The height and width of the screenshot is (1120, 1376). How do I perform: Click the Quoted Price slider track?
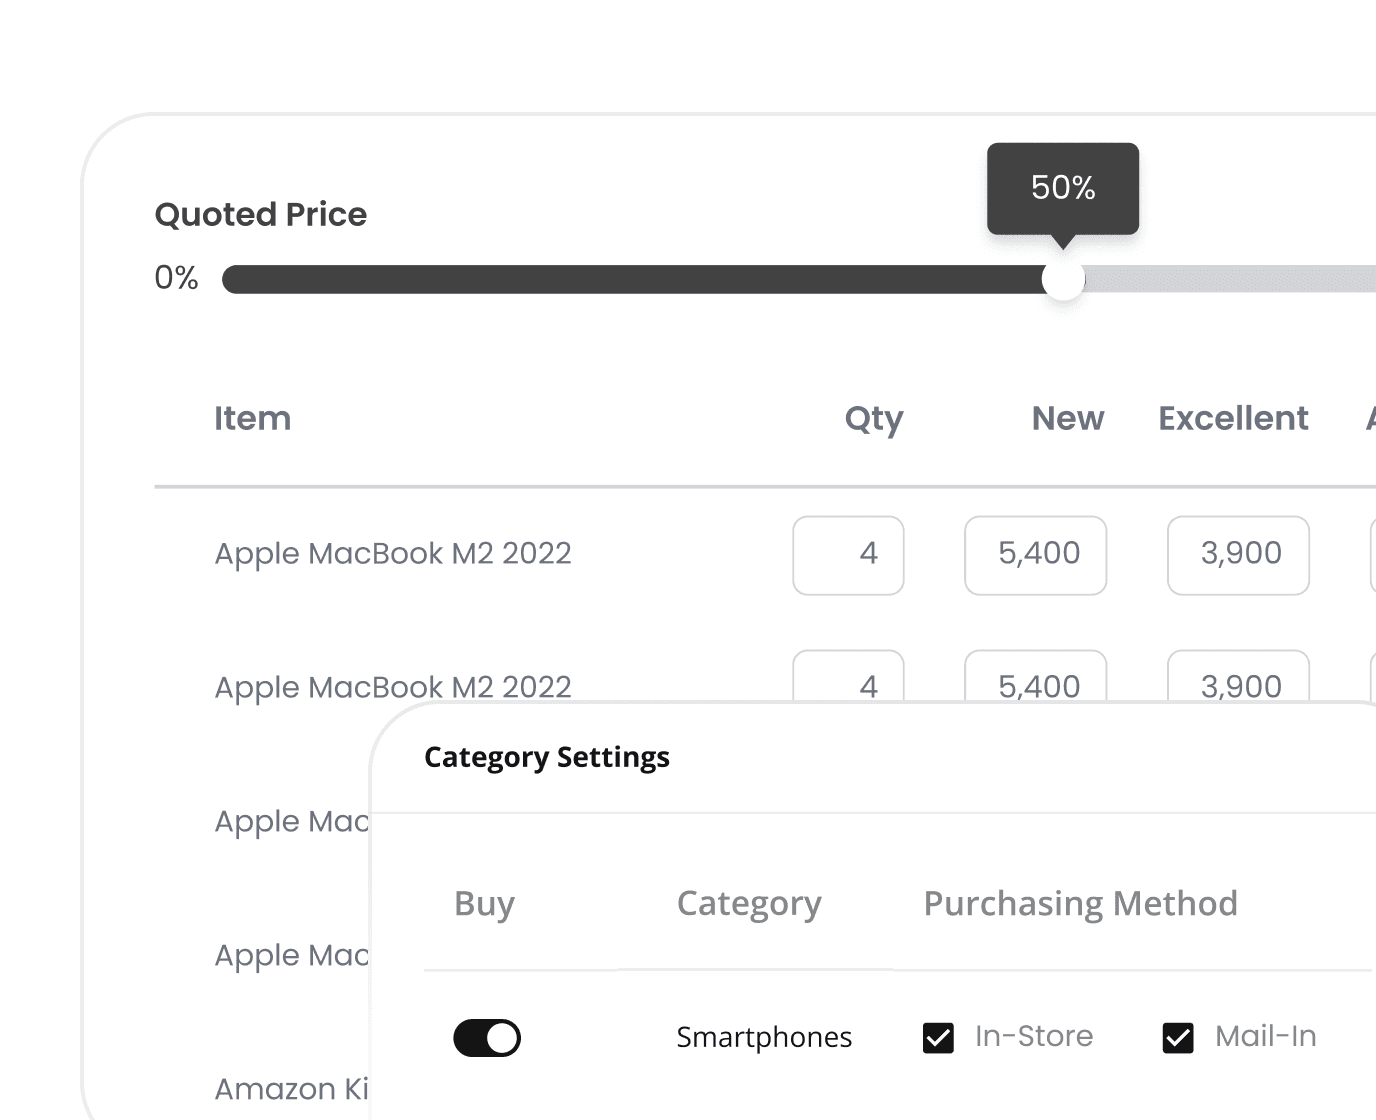(x=799, y=279)
